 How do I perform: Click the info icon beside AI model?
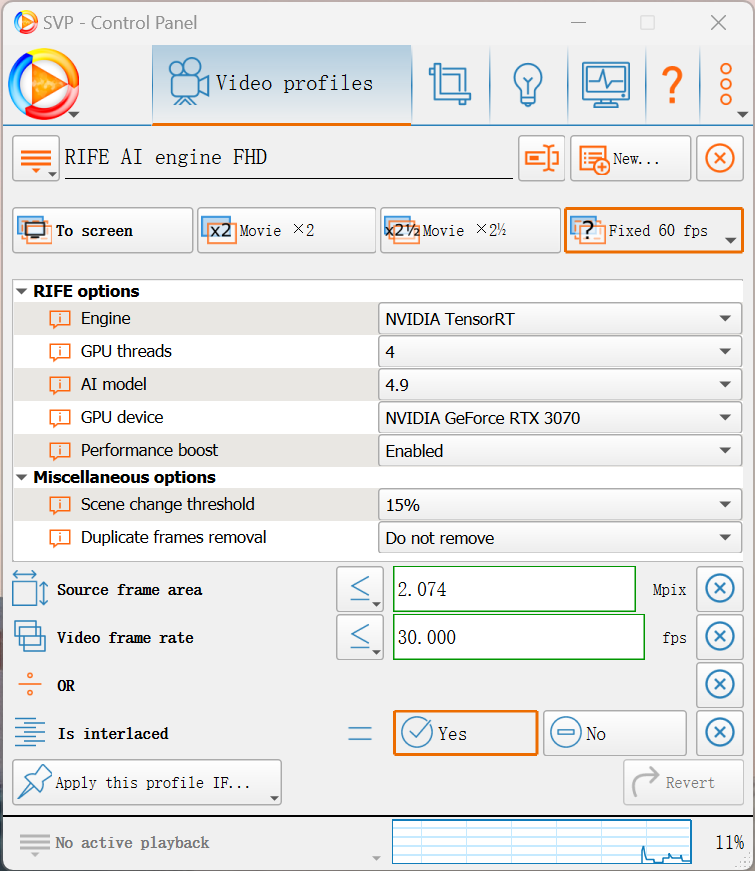click(x=60, y=385)
